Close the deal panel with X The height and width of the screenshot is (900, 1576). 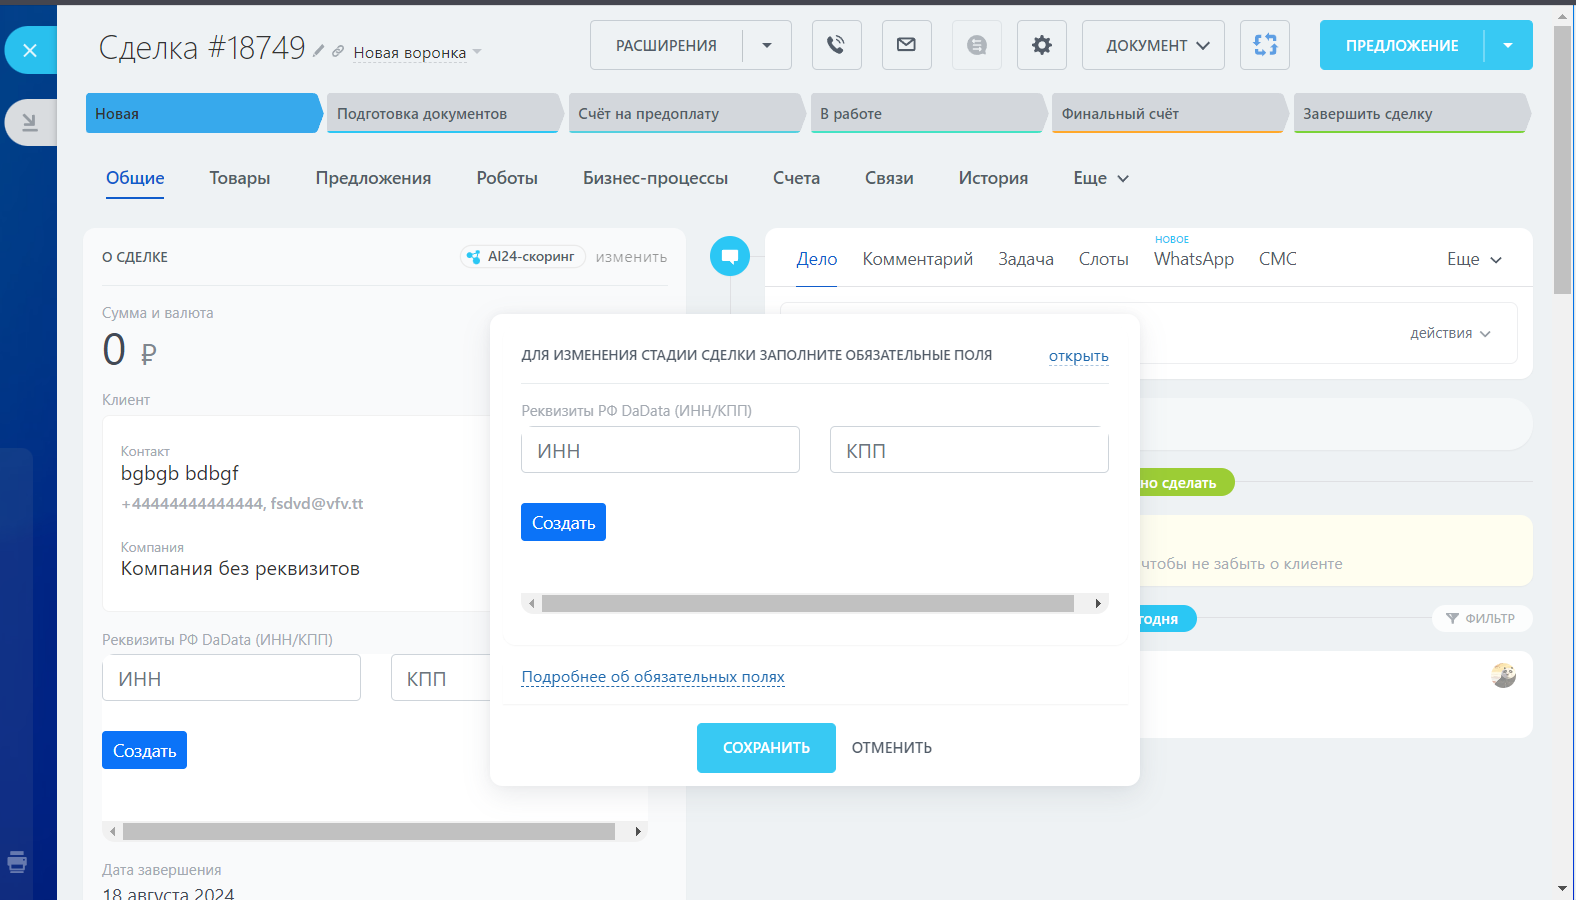[x=30, y=50]
